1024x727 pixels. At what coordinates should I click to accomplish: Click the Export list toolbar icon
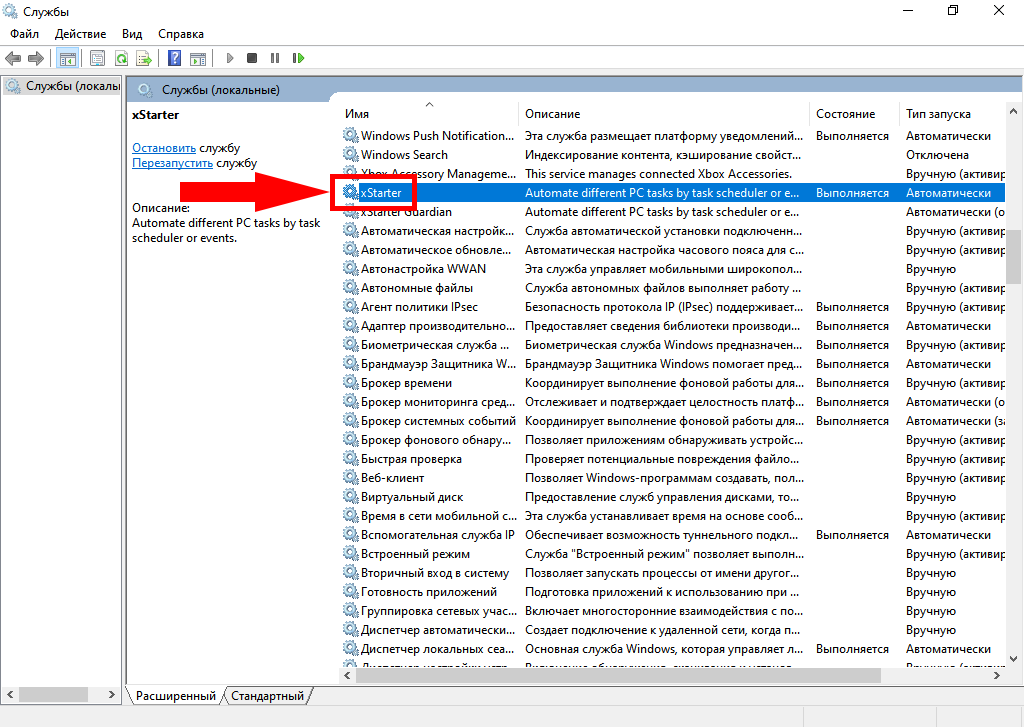144,59
